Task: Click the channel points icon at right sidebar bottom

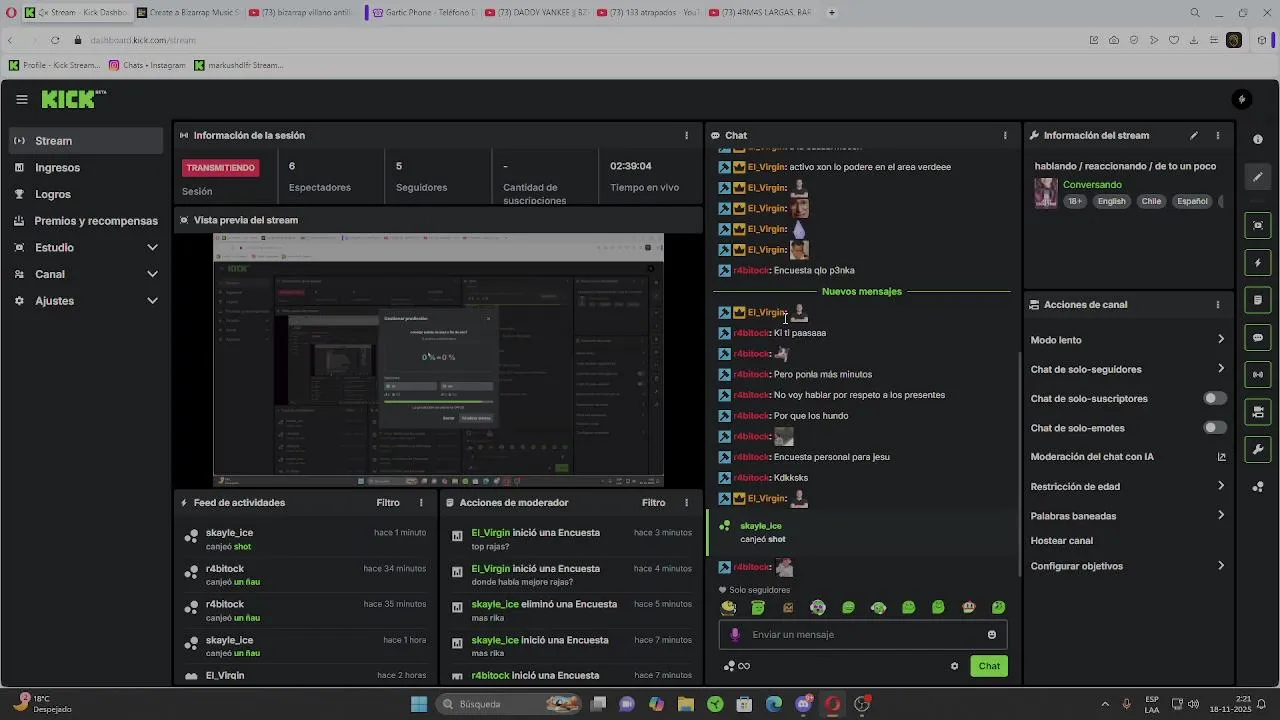Action: pyautogui.click(x=1258, y=487)
